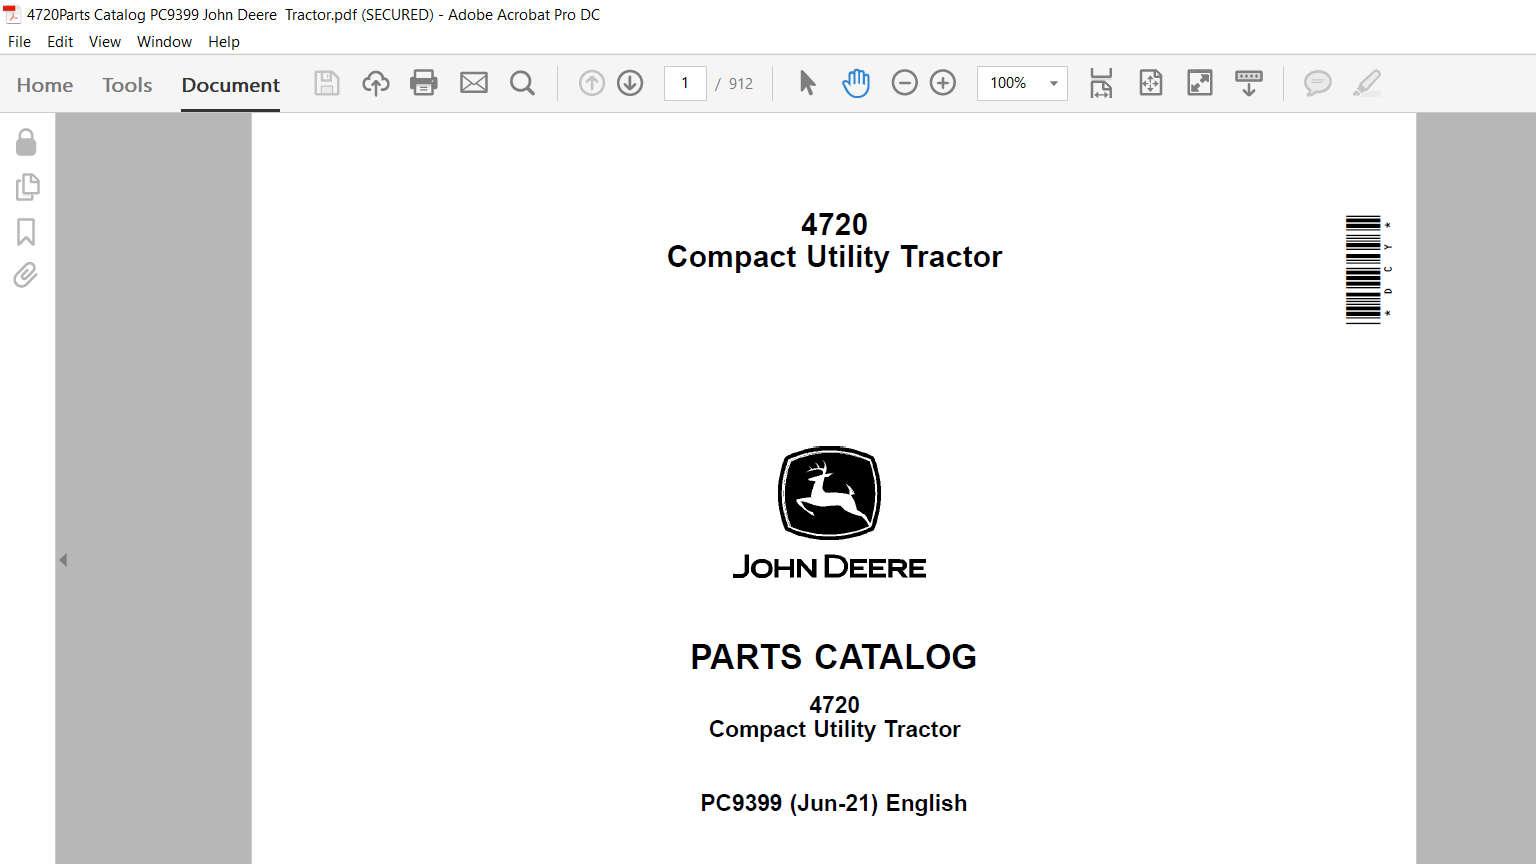The width and height of the screenshot is (1536, 864).
Task: Activate the hand pan tool
Action: [856, 83]
